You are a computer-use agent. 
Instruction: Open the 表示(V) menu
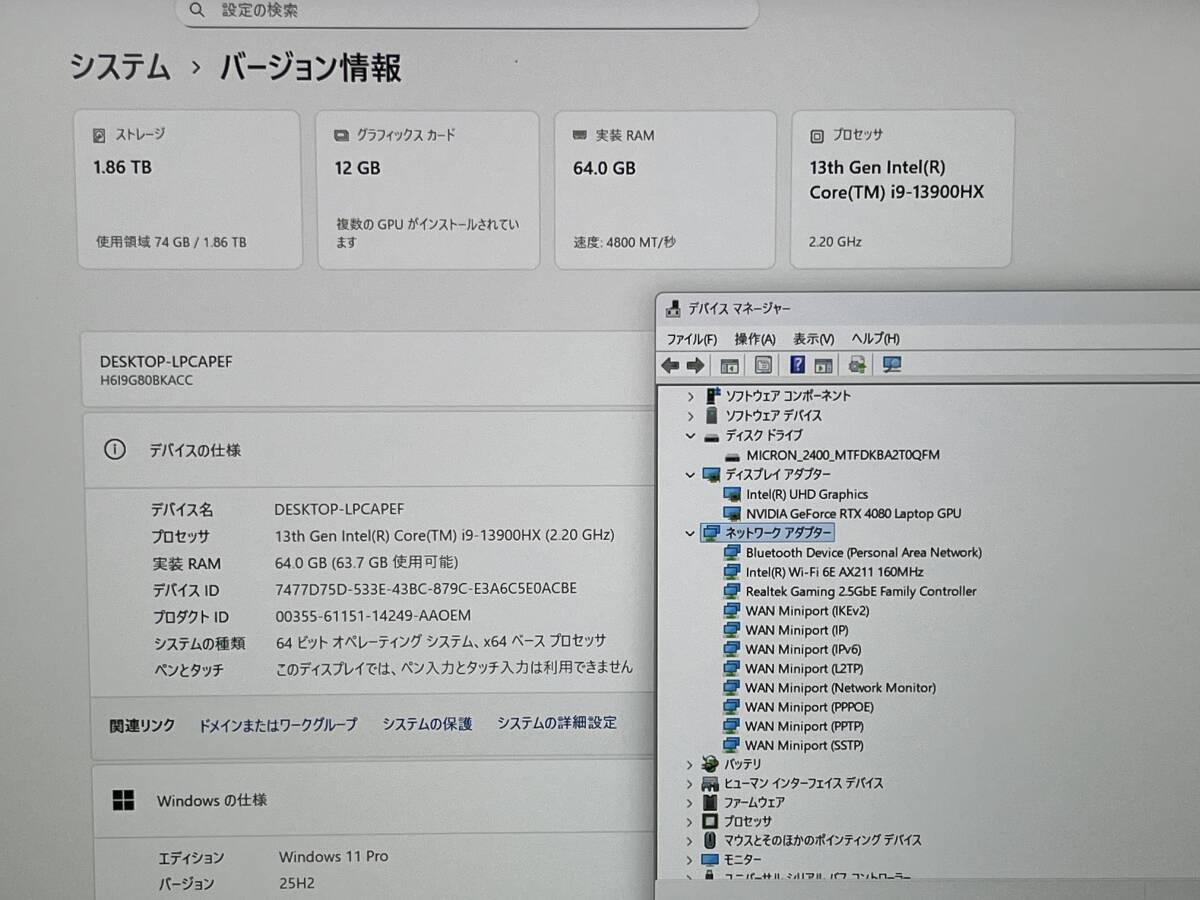click(814, 339)
